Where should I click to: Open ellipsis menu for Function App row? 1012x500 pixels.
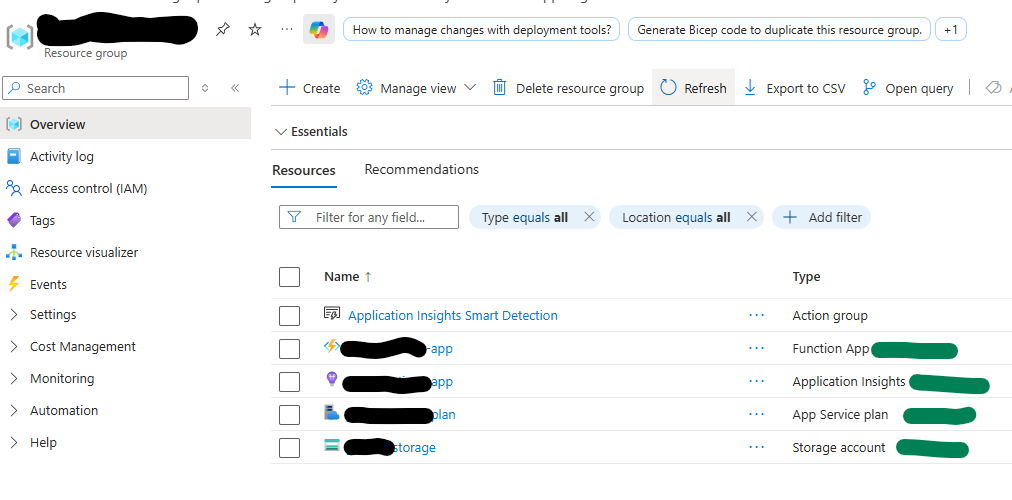point(756,348)
